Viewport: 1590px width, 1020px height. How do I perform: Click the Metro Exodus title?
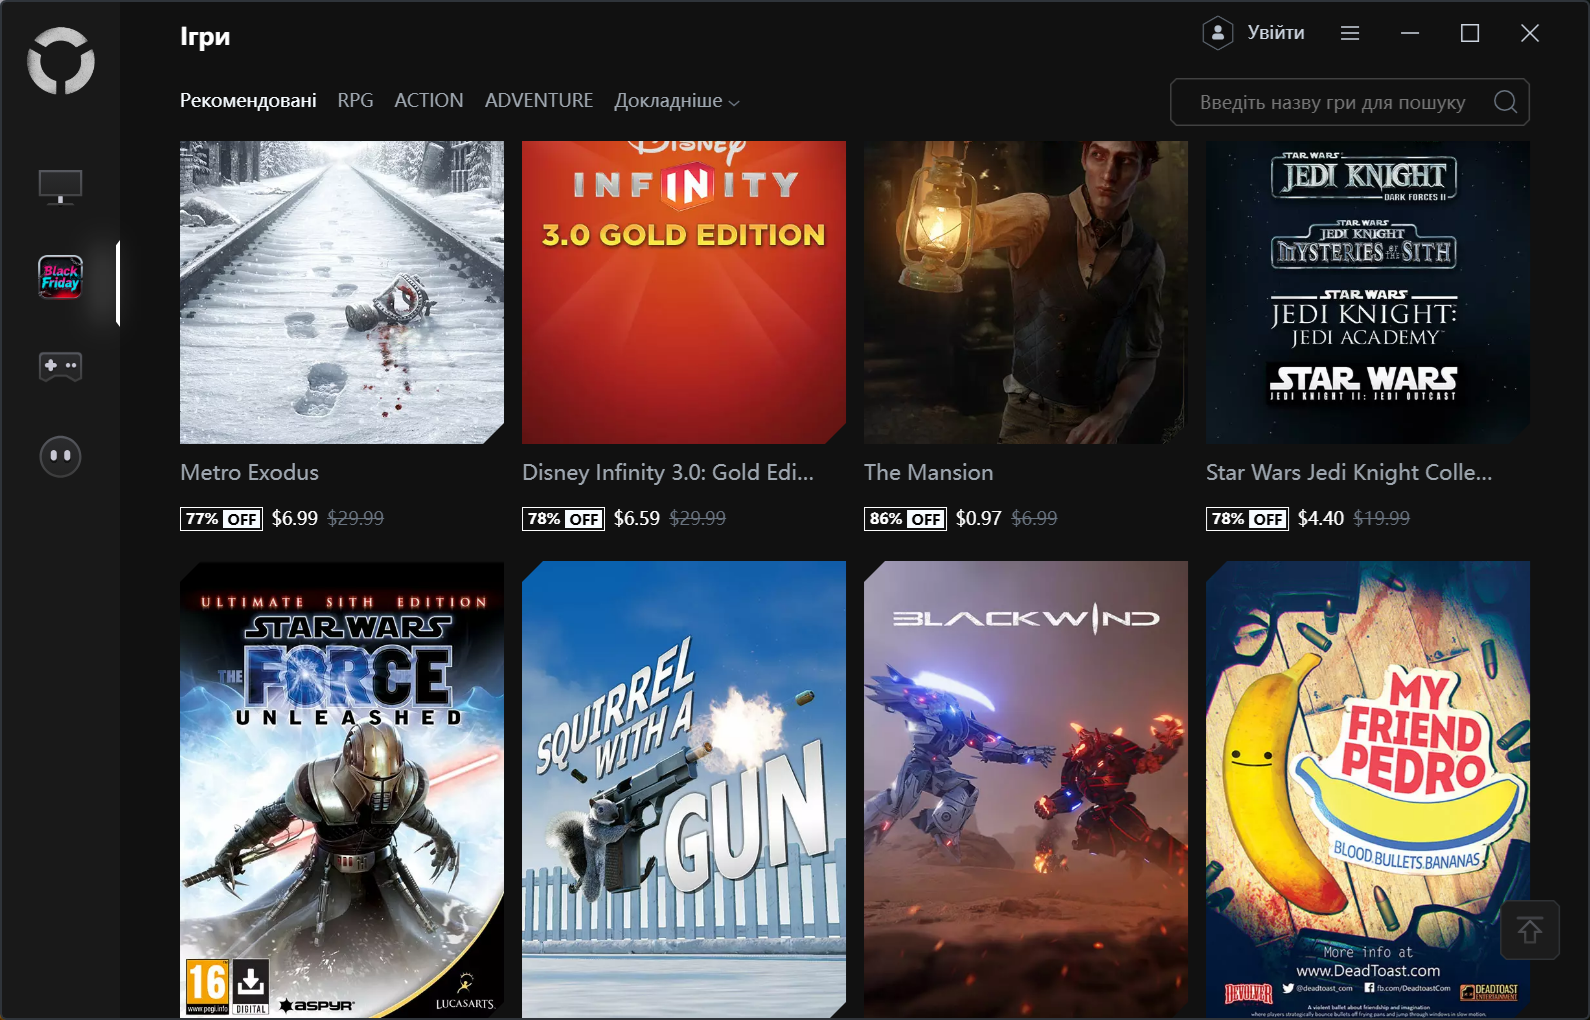(x=250, y=472)
